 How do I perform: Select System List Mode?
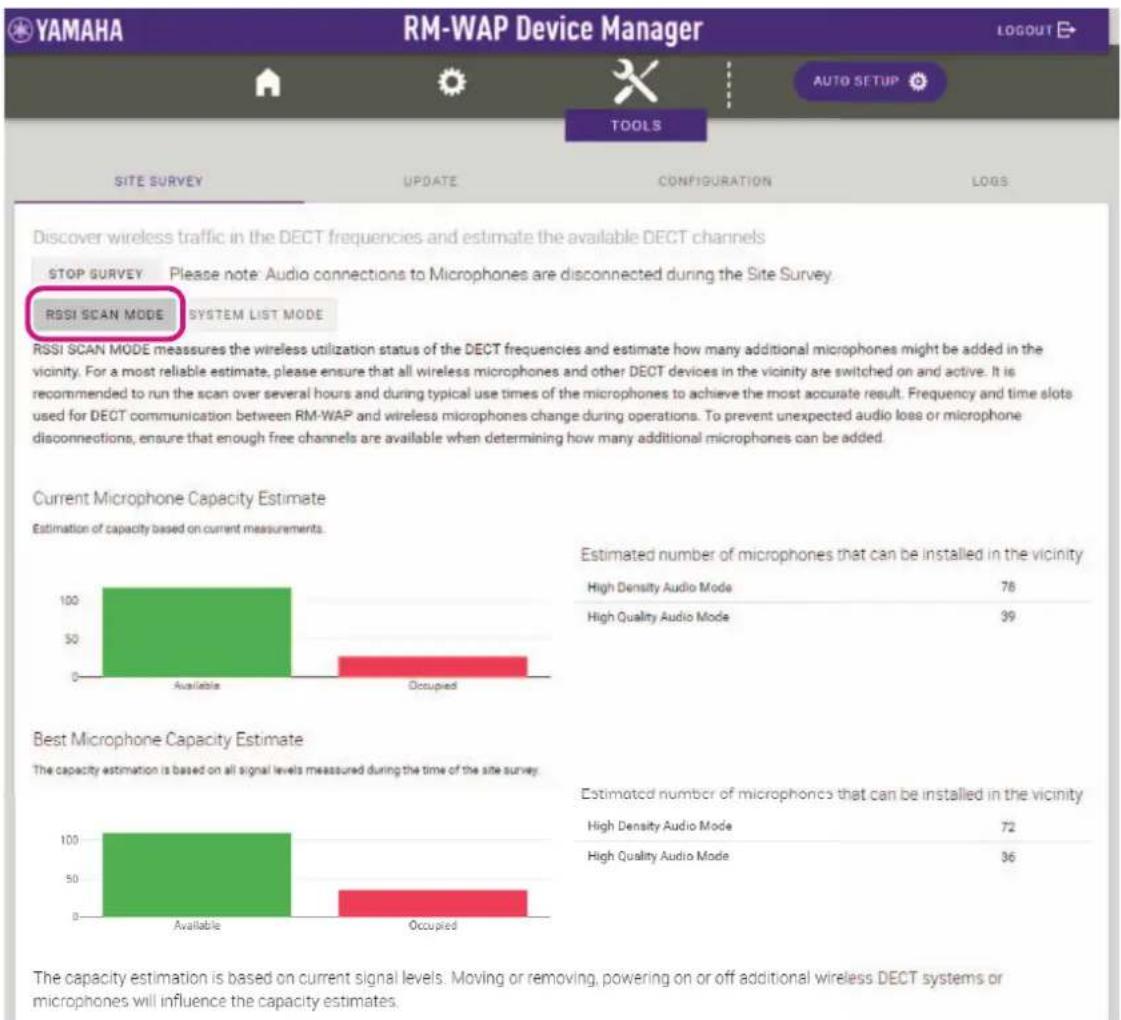point(256,315)
